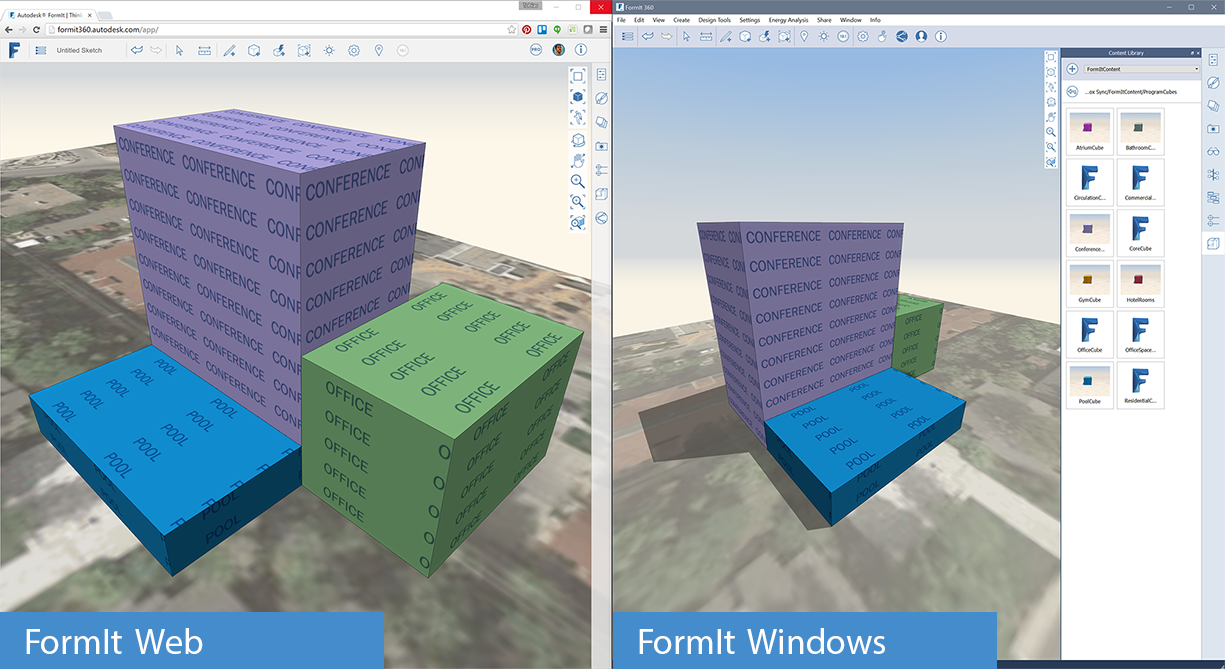The image size is (1225, 669).
Task: Click the user account icon in FormIt Windows
Action: pos(922,36)
